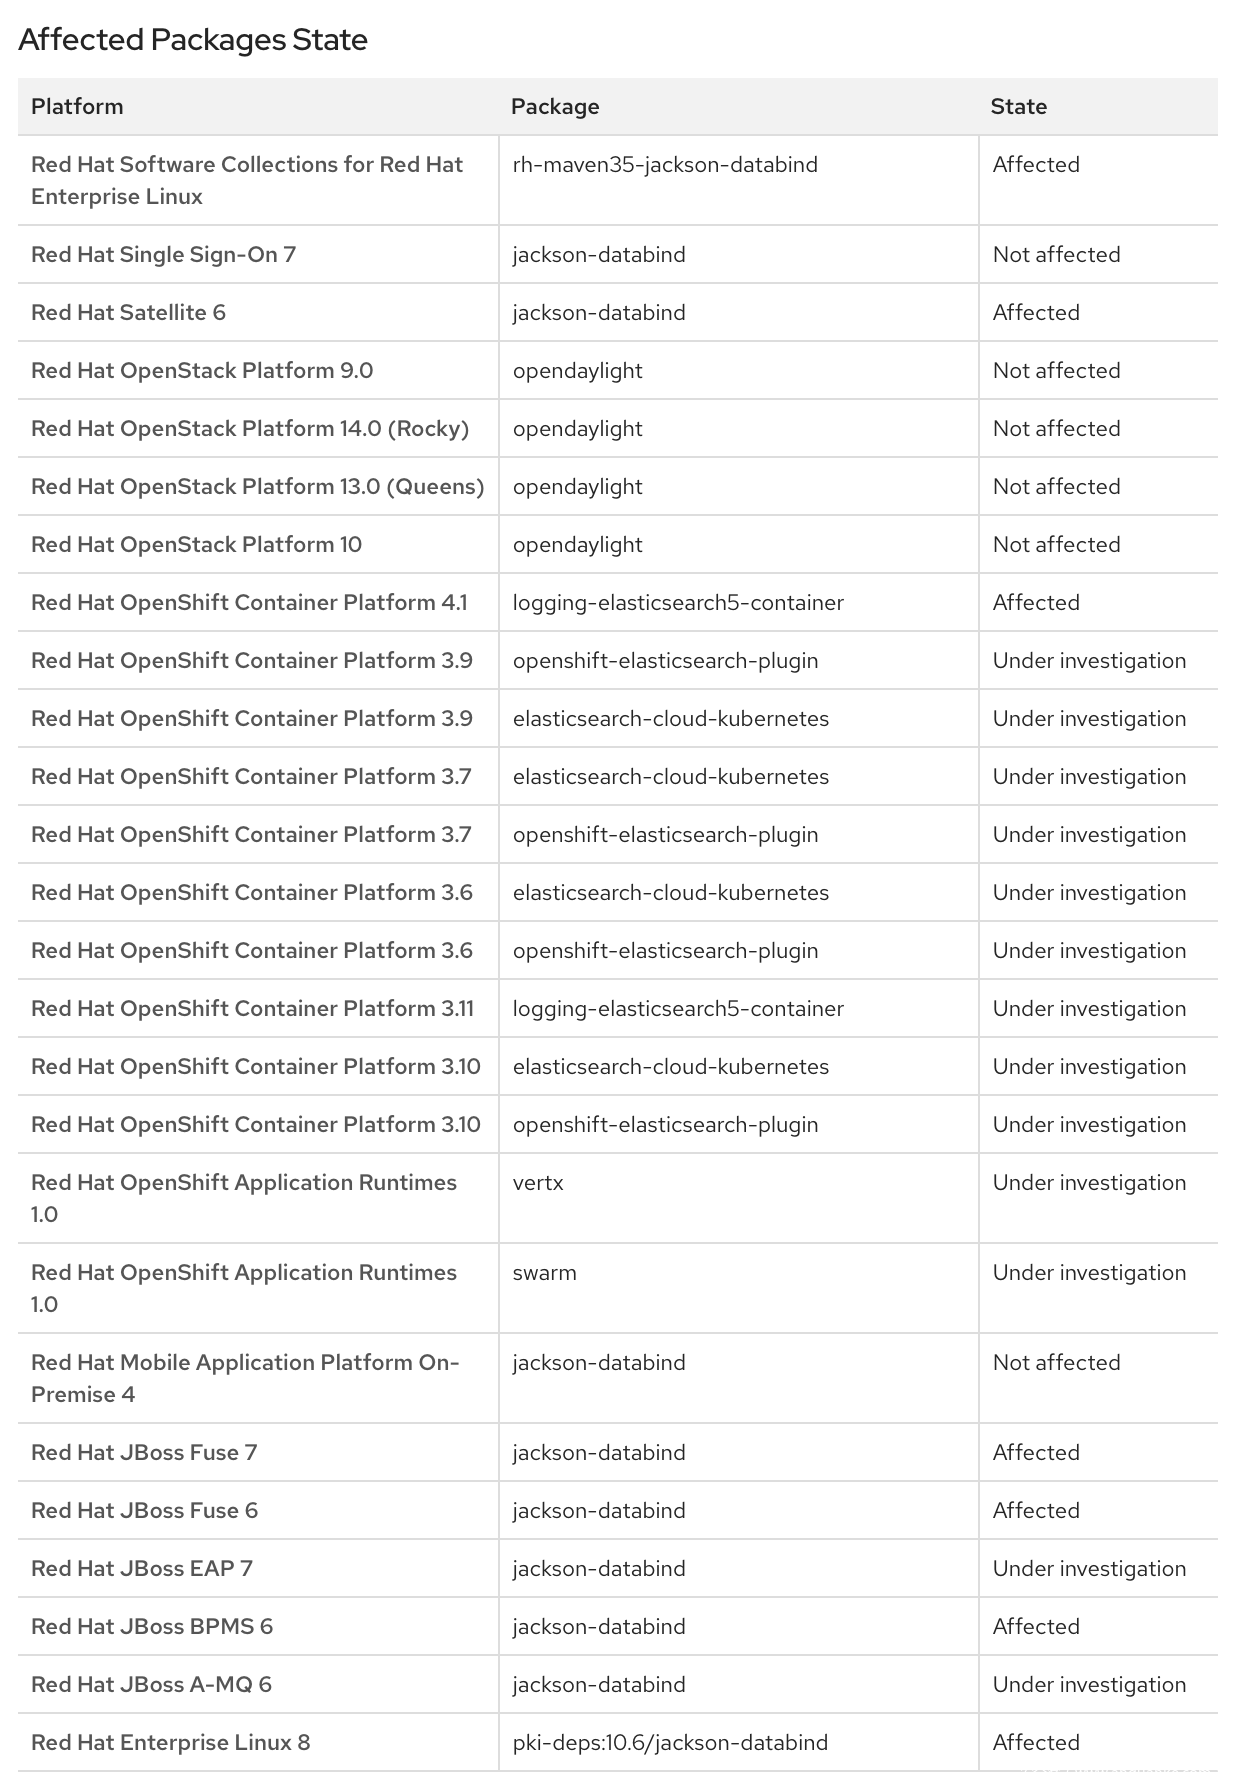Click Red Hat Enterprise Linux 8 platform
Viewport: 1236px width, 1792px height.
coord(170,1743)
